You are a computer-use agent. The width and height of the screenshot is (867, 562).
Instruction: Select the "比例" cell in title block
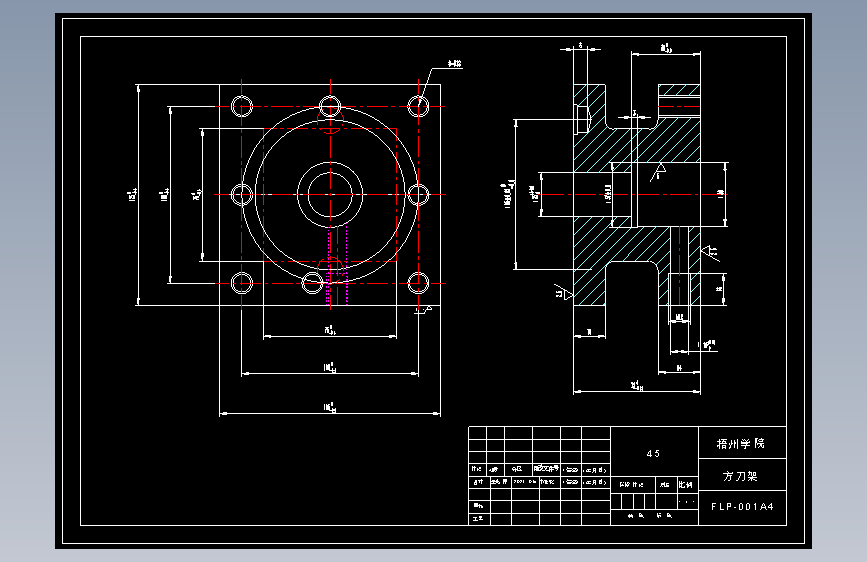pos(686,485)
